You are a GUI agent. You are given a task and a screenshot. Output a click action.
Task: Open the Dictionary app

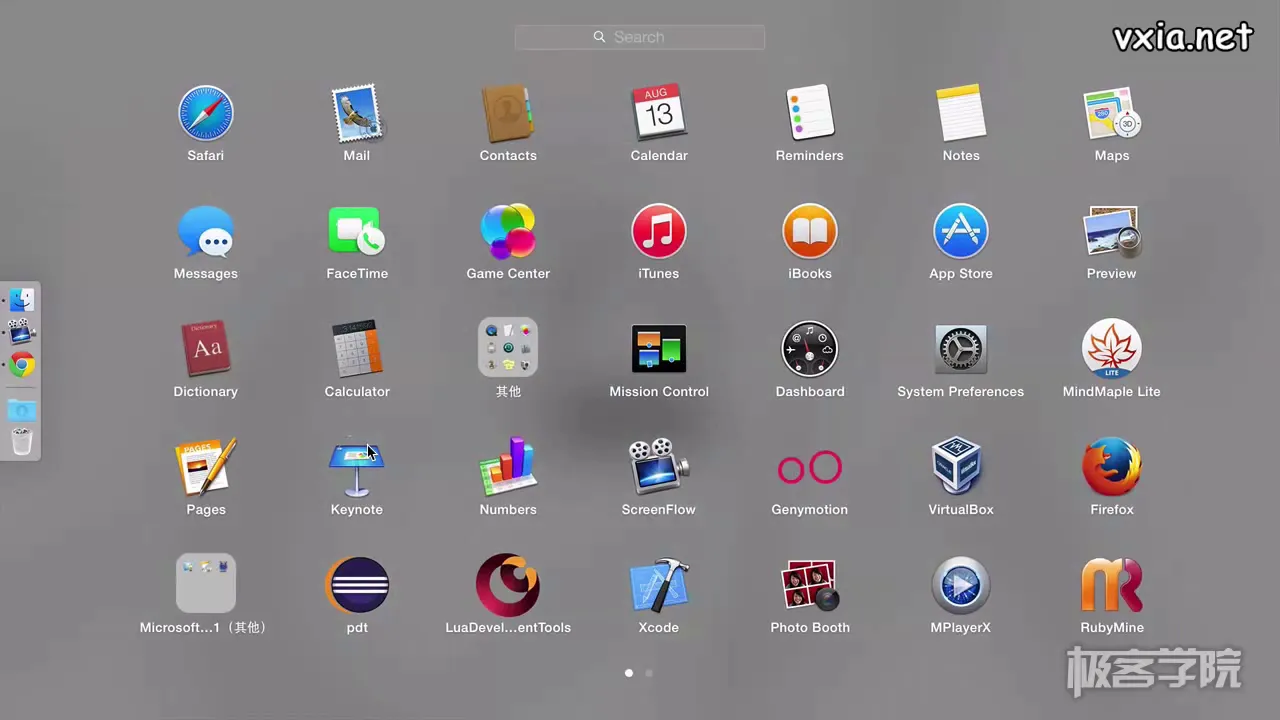206,349
